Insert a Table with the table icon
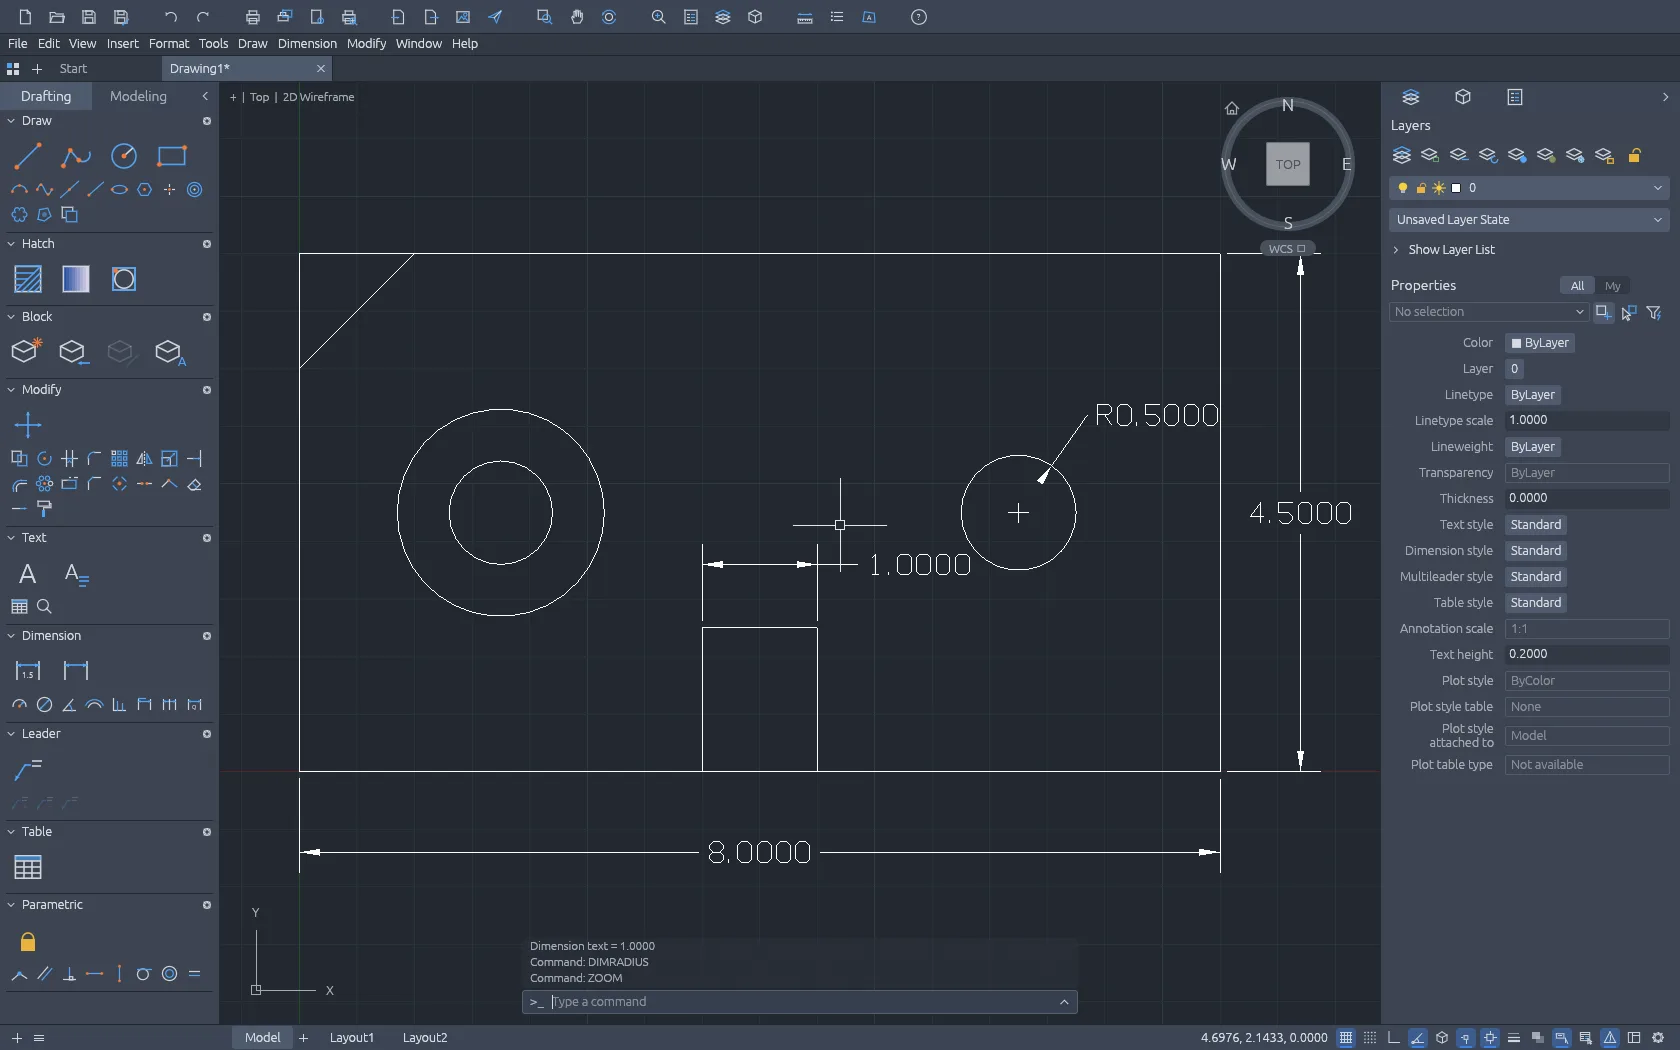Viewport: 1680px width, 1050px height. (x=28, y=867)
